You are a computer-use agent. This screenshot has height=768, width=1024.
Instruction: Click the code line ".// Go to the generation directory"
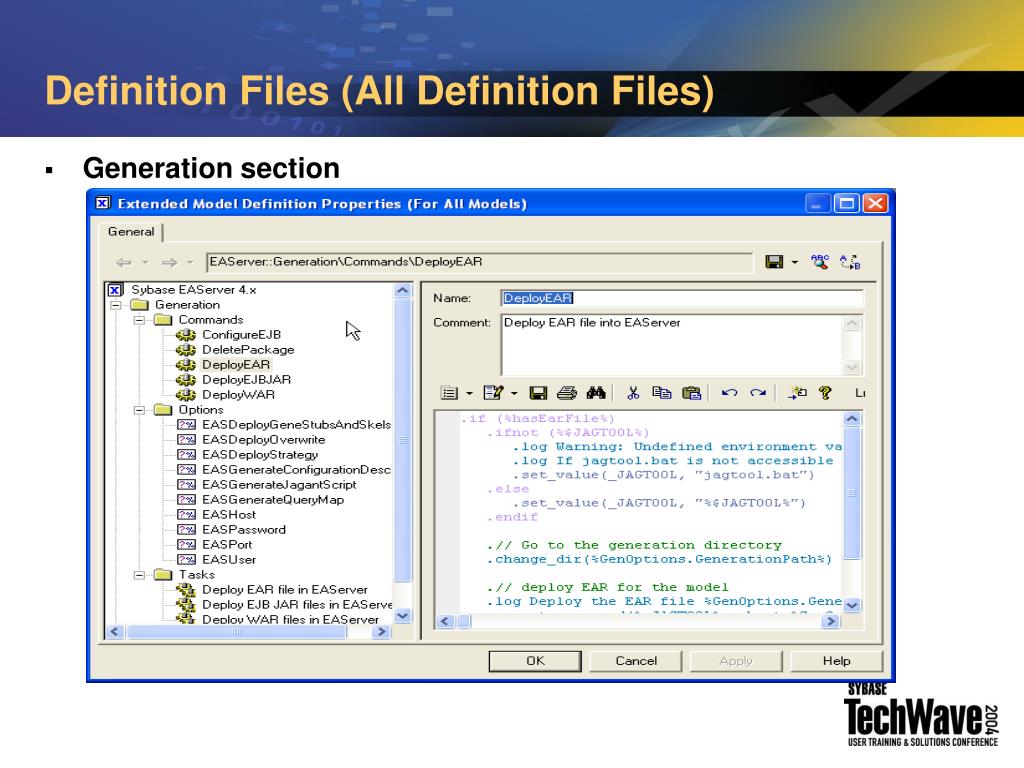pos(633,545)
